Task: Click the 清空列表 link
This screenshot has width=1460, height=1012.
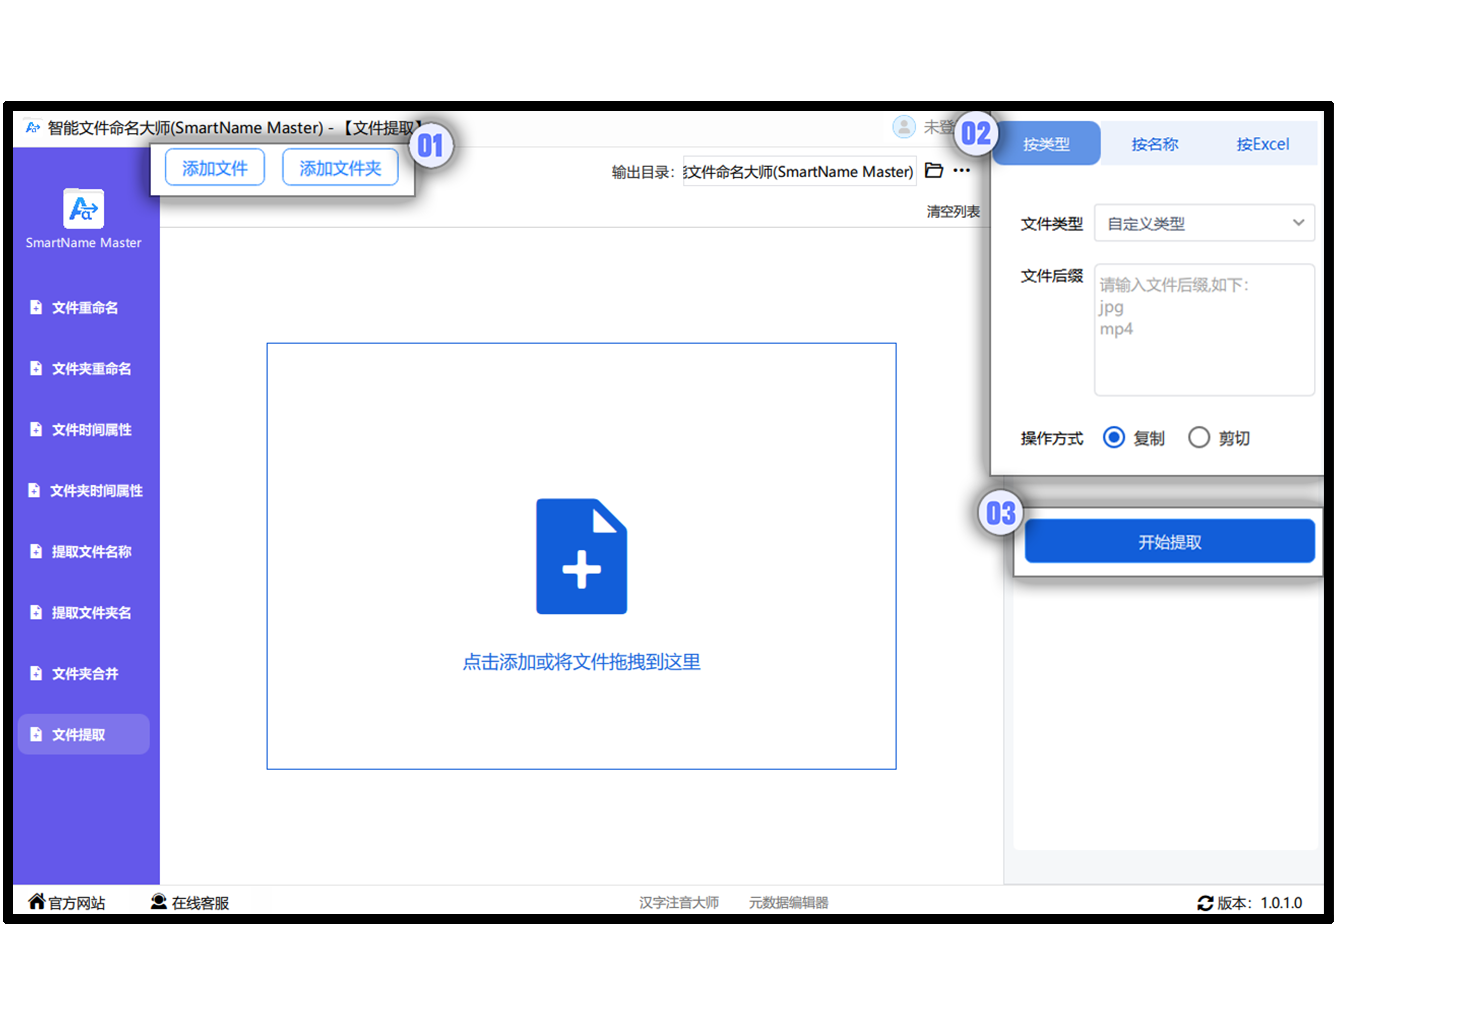Action: (952, 212)
